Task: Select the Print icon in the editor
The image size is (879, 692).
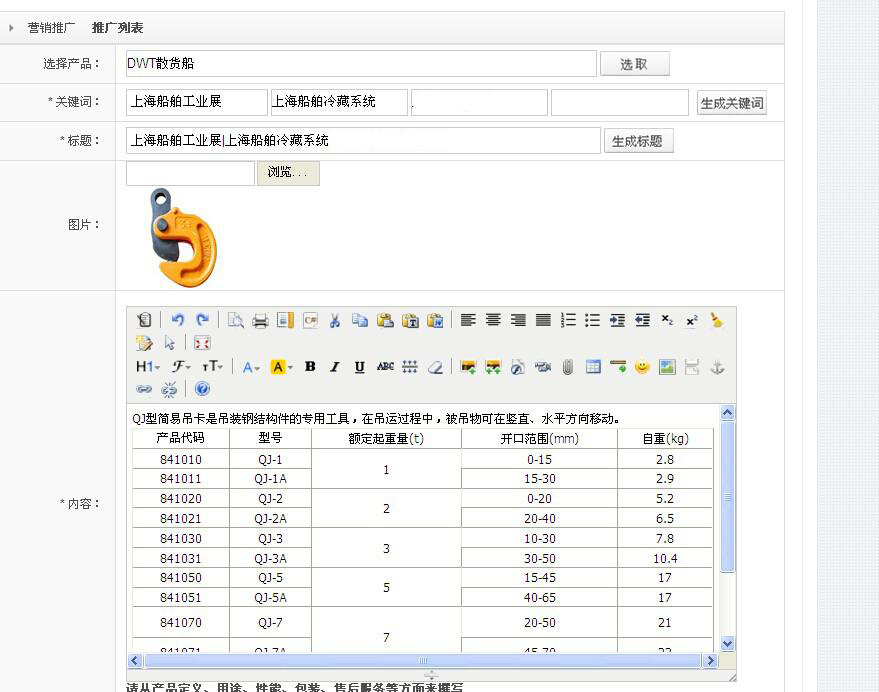Action: [261, 319]
